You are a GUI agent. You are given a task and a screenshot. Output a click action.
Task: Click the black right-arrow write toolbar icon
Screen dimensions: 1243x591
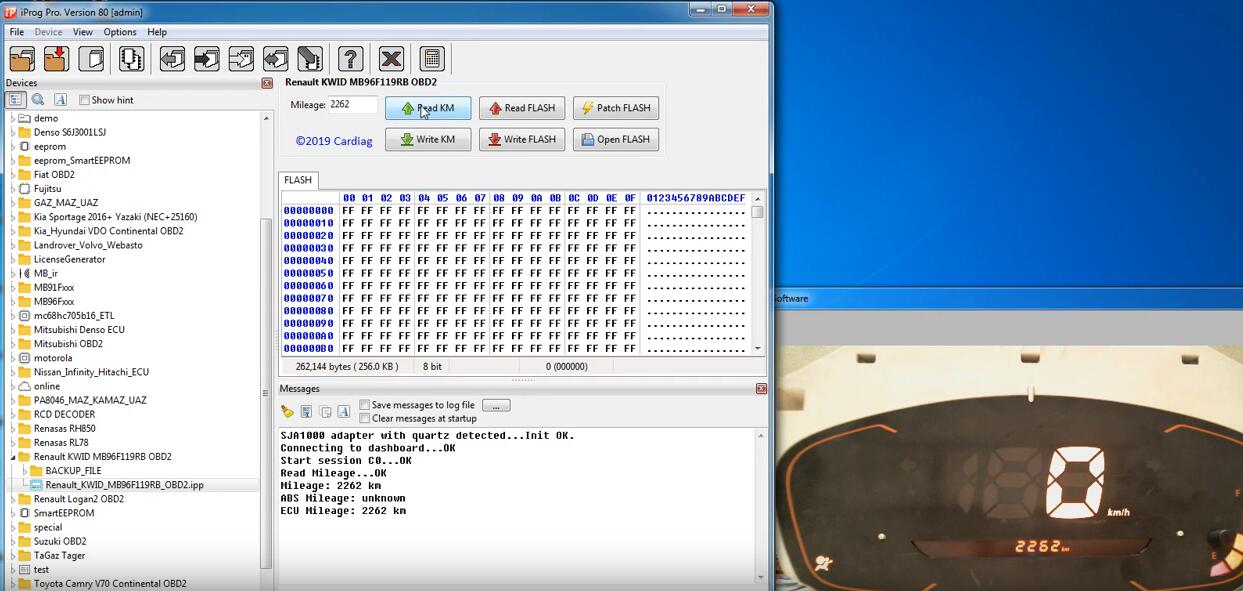(207, 59)
